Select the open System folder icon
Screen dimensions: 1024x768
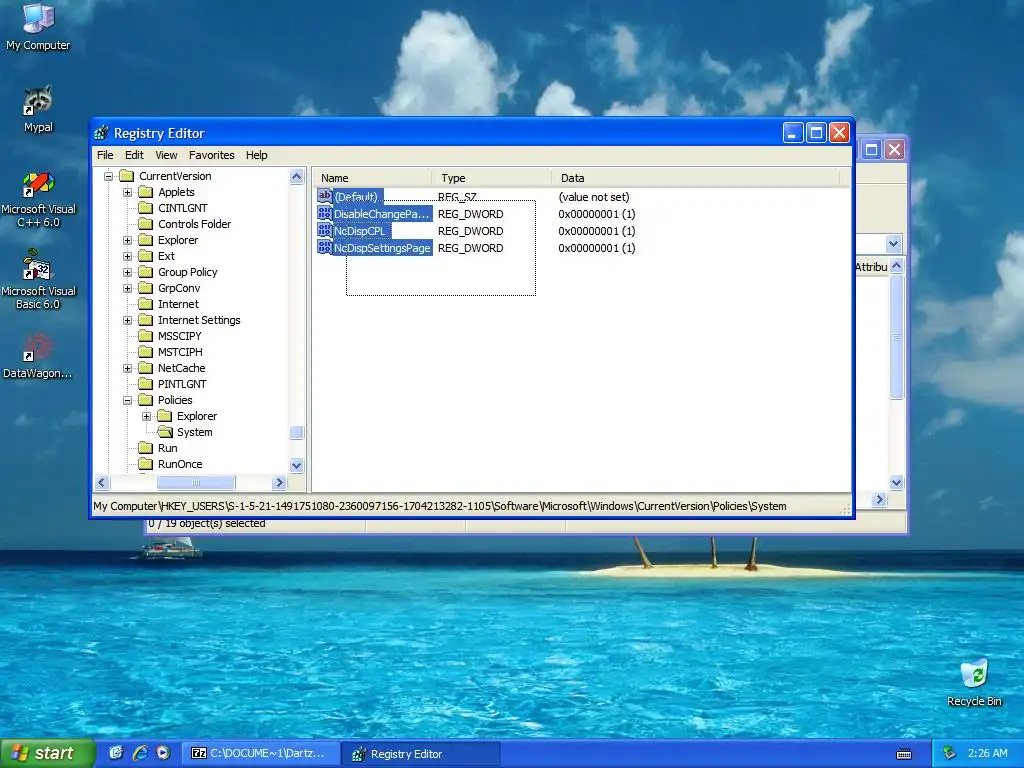point(165,432)
